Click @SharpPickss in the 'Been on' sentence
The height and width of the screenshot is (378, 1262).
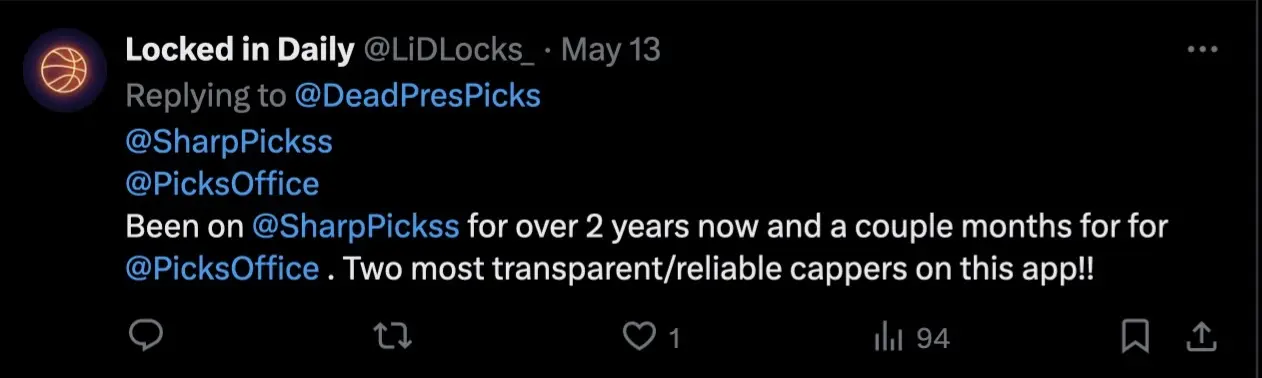[x=355, y=227]
